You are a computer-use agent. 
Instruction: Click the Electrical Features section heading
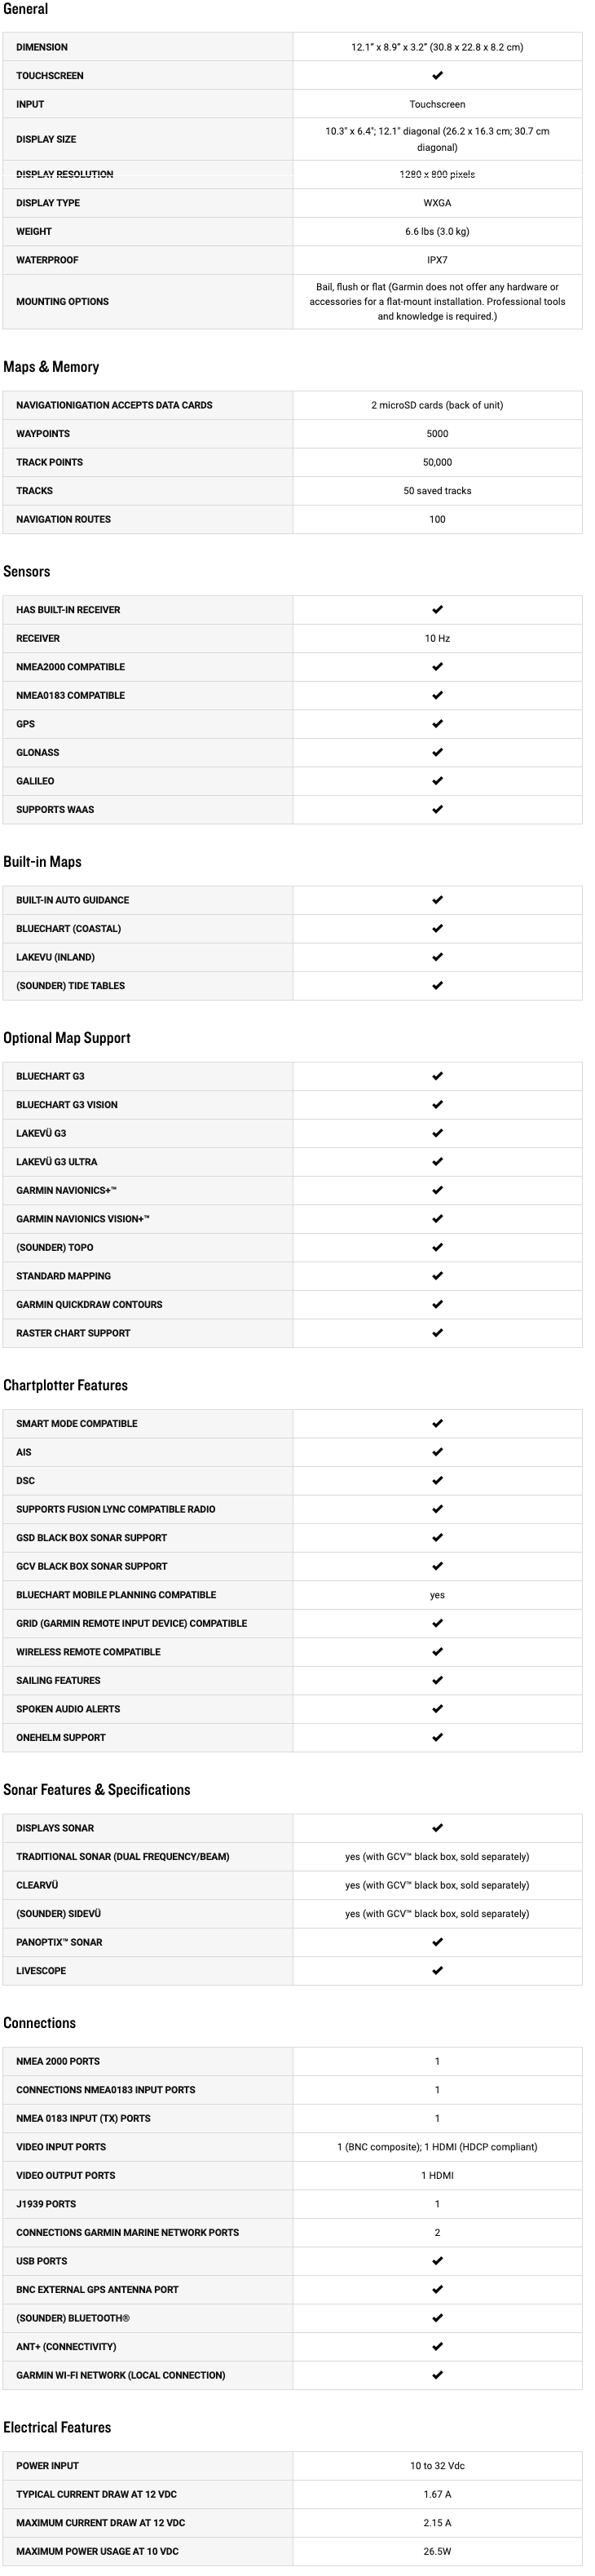click(57, 2427)
